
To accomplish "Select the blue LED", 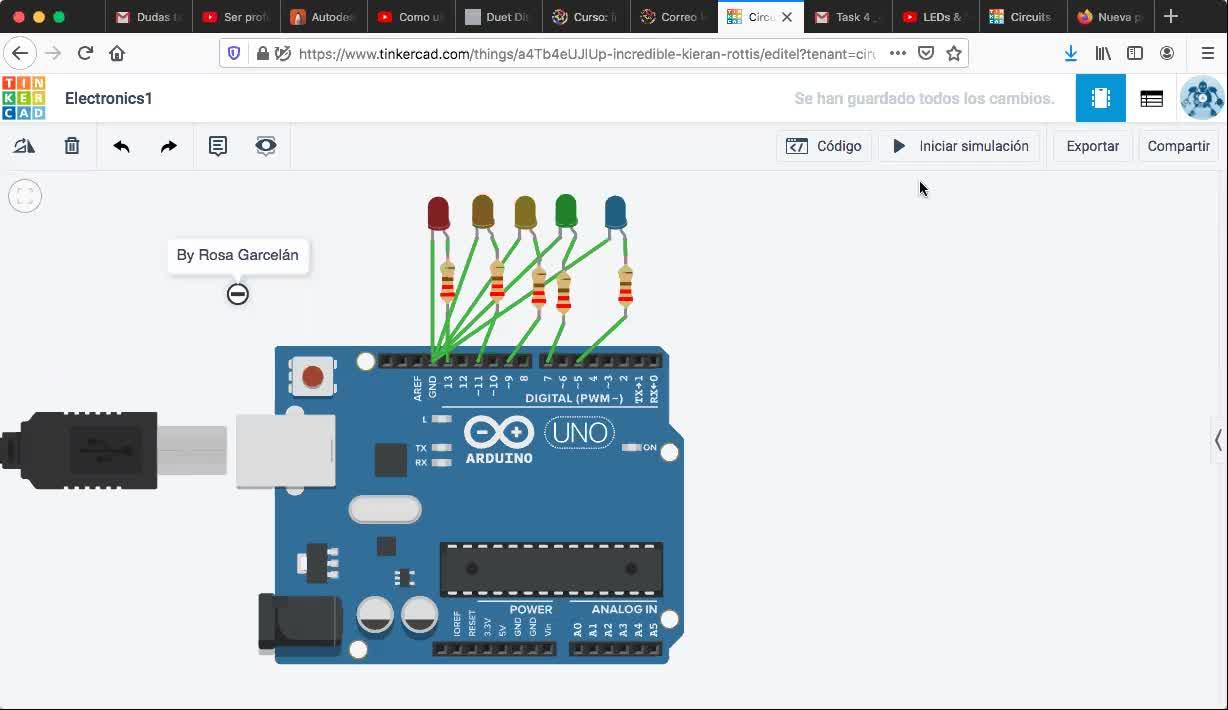I will point(616,212).
